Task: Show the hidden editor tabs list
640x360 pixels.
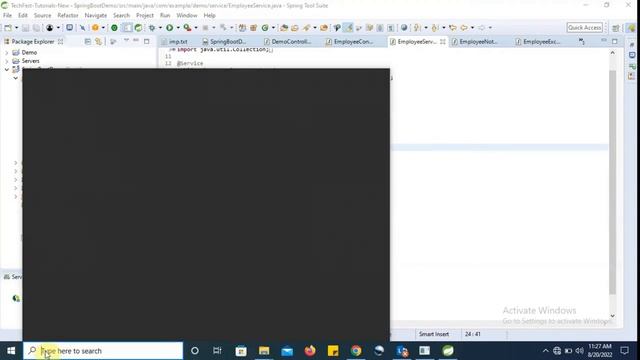Action: click(582, 42)
